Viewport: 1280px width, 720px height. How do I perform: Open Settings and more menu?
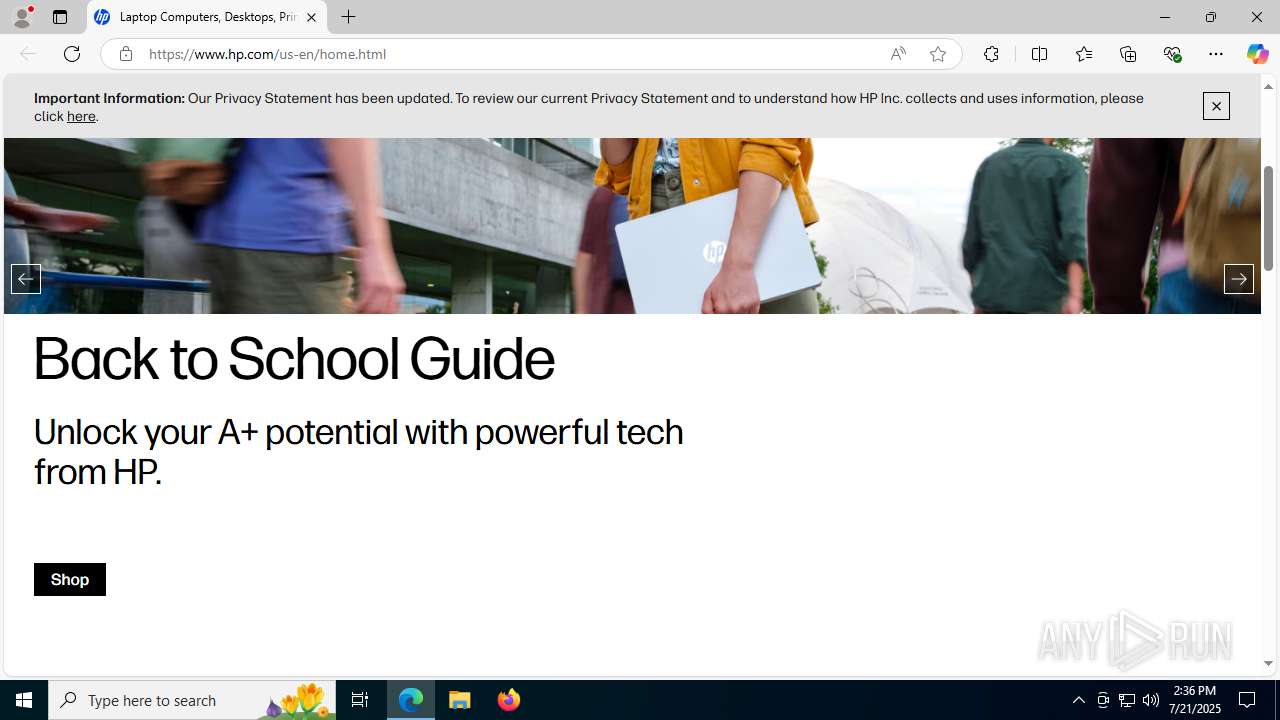pyautogui.click(x=1216, y=54)
